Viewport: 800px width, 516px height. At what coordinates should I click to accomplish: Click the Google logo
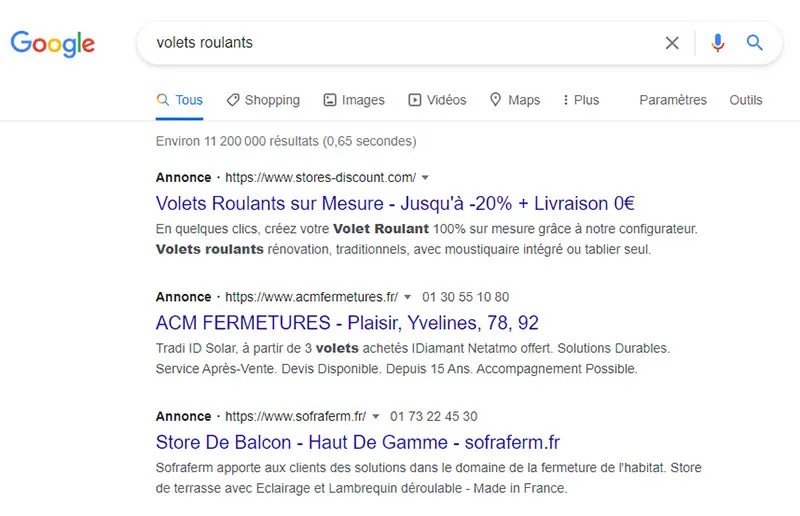(x=53, y=43)
